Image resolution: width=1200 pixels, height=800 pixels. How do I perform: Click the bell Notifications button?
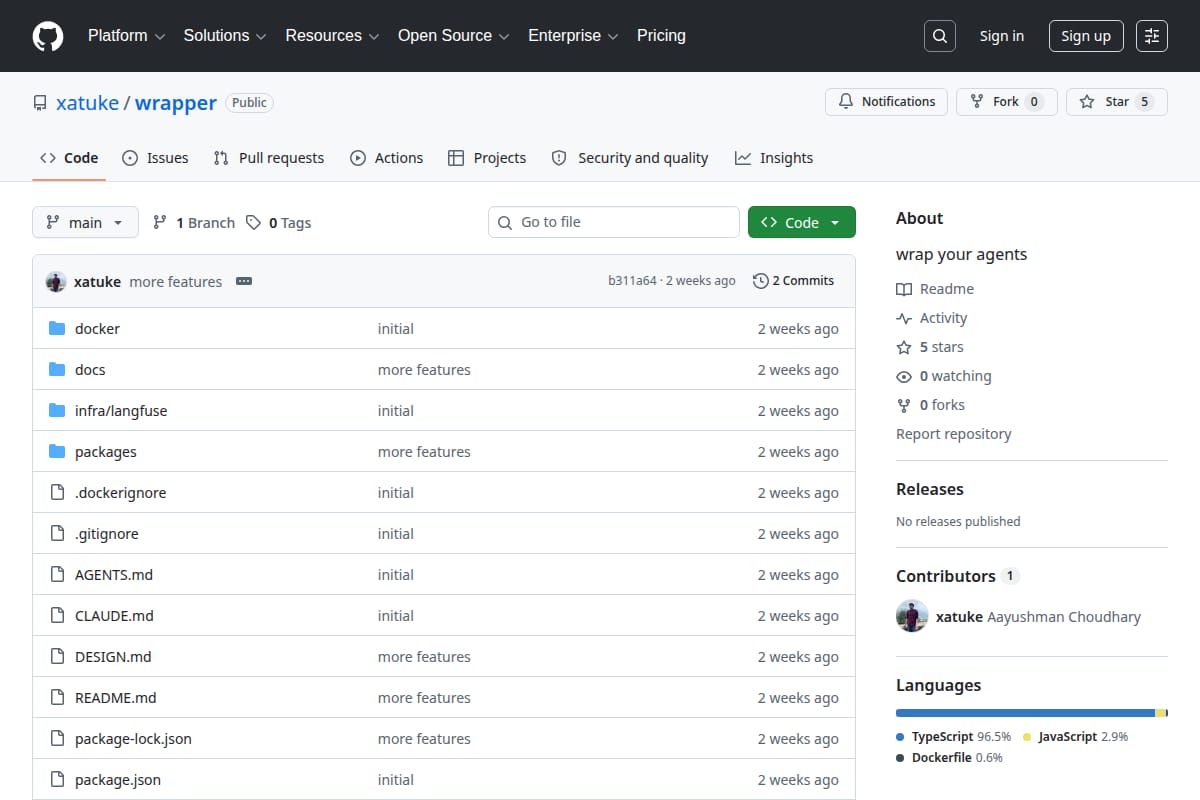click(x=886, y=102)
